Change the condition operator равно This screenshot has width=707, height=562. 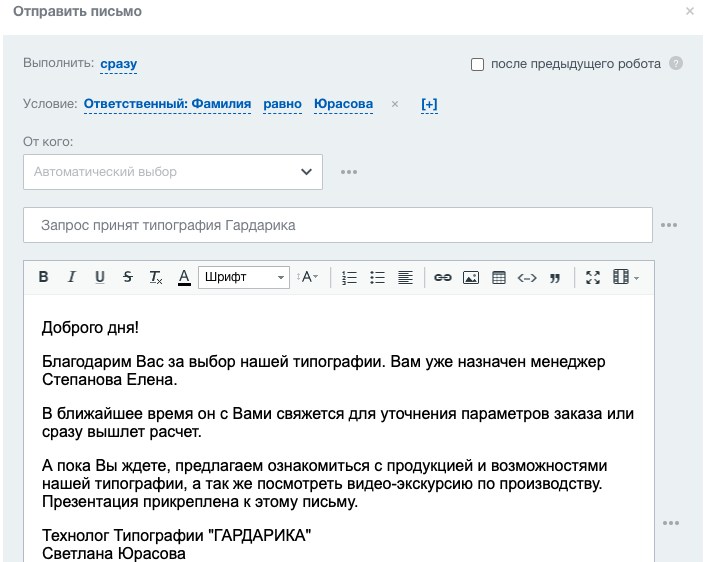point(282,104)
